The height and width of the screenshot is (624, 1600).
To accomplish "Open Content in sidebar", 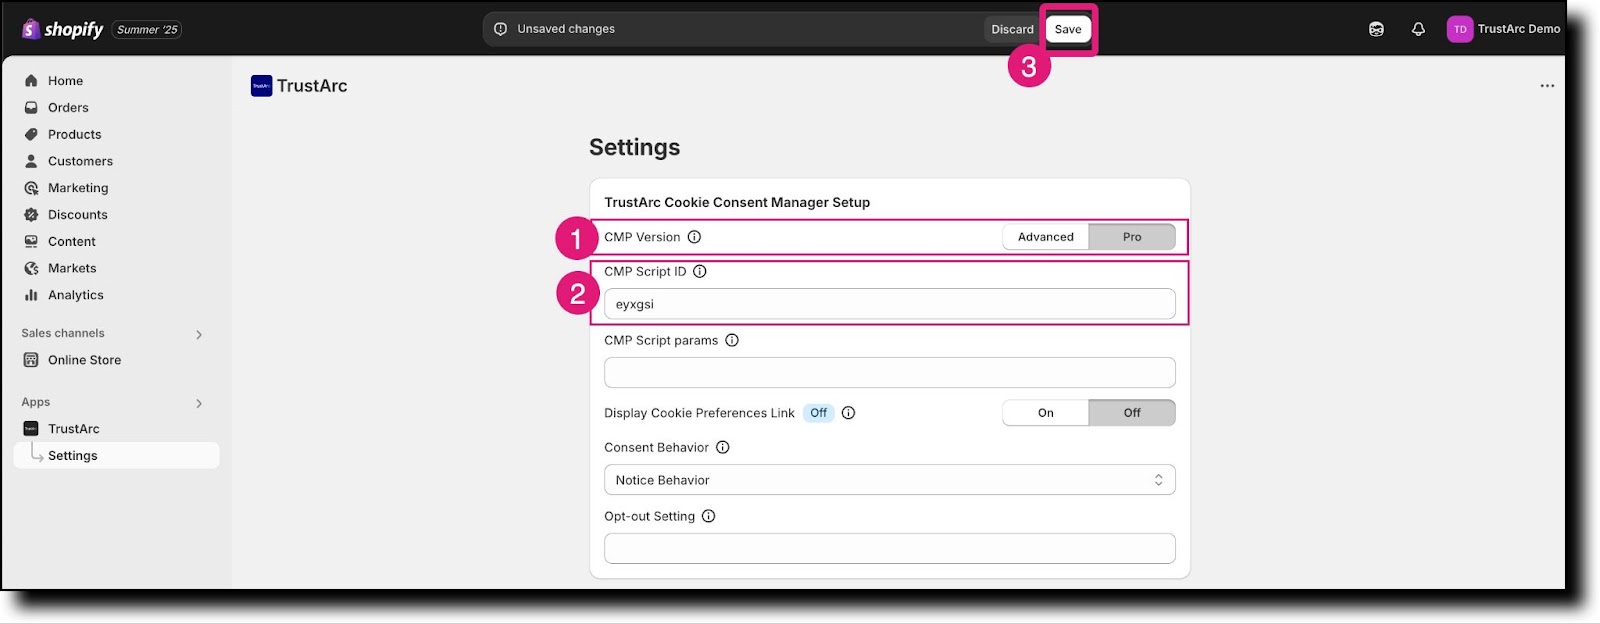I will 72,242.
